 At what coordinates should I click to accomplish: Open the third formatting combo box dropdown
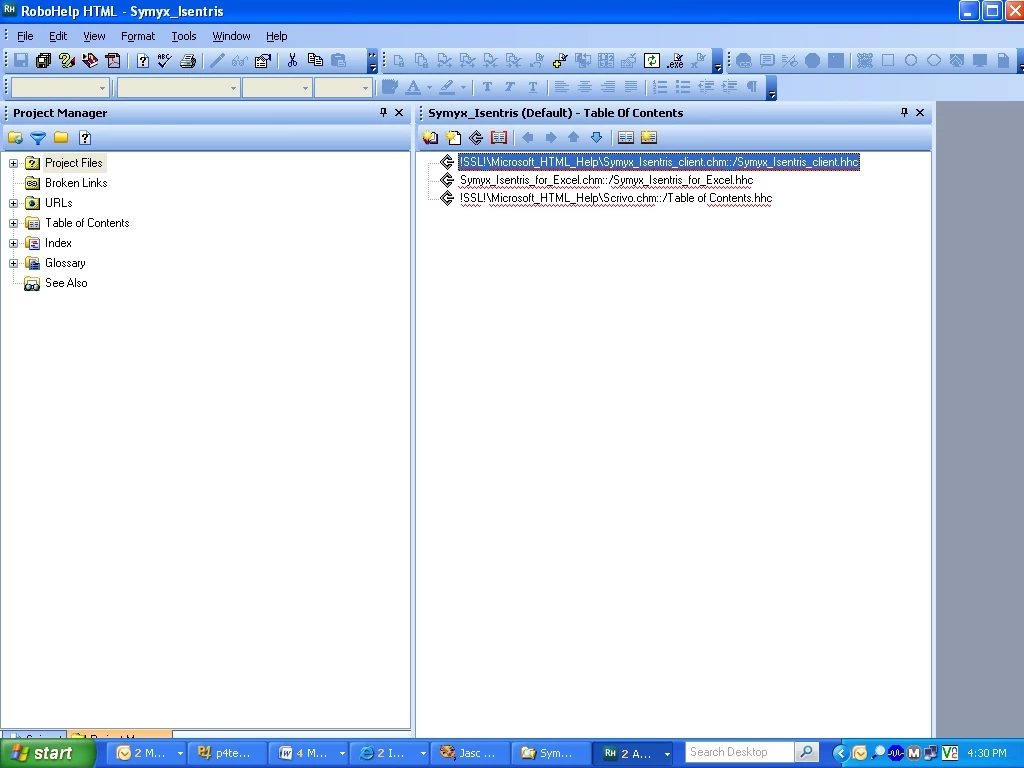click(305, 88)
